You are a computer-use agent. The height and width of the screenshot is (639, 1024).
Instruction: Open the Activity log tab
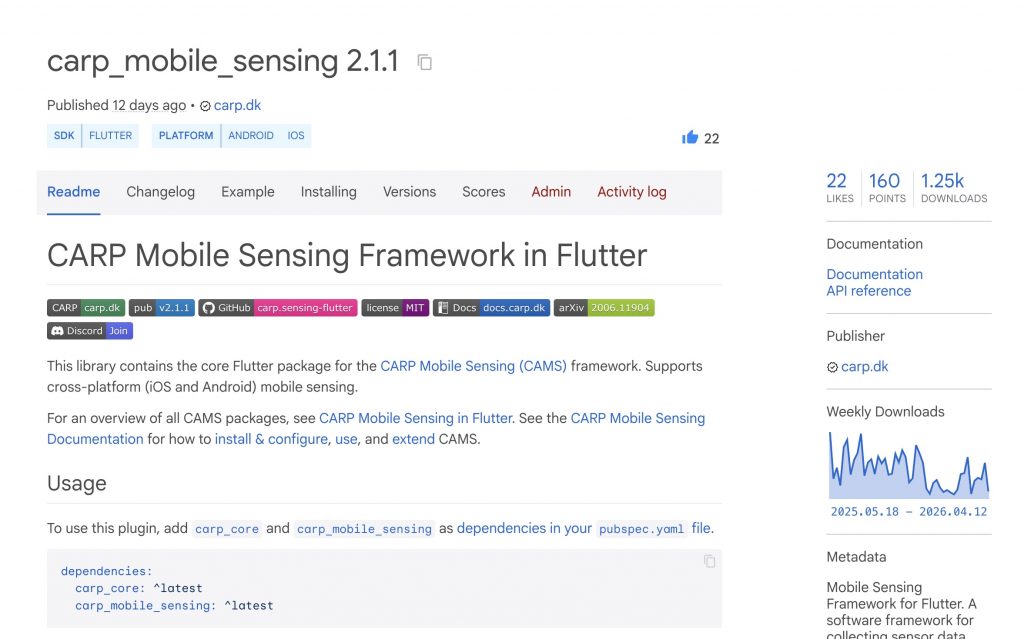click(631, 192)
